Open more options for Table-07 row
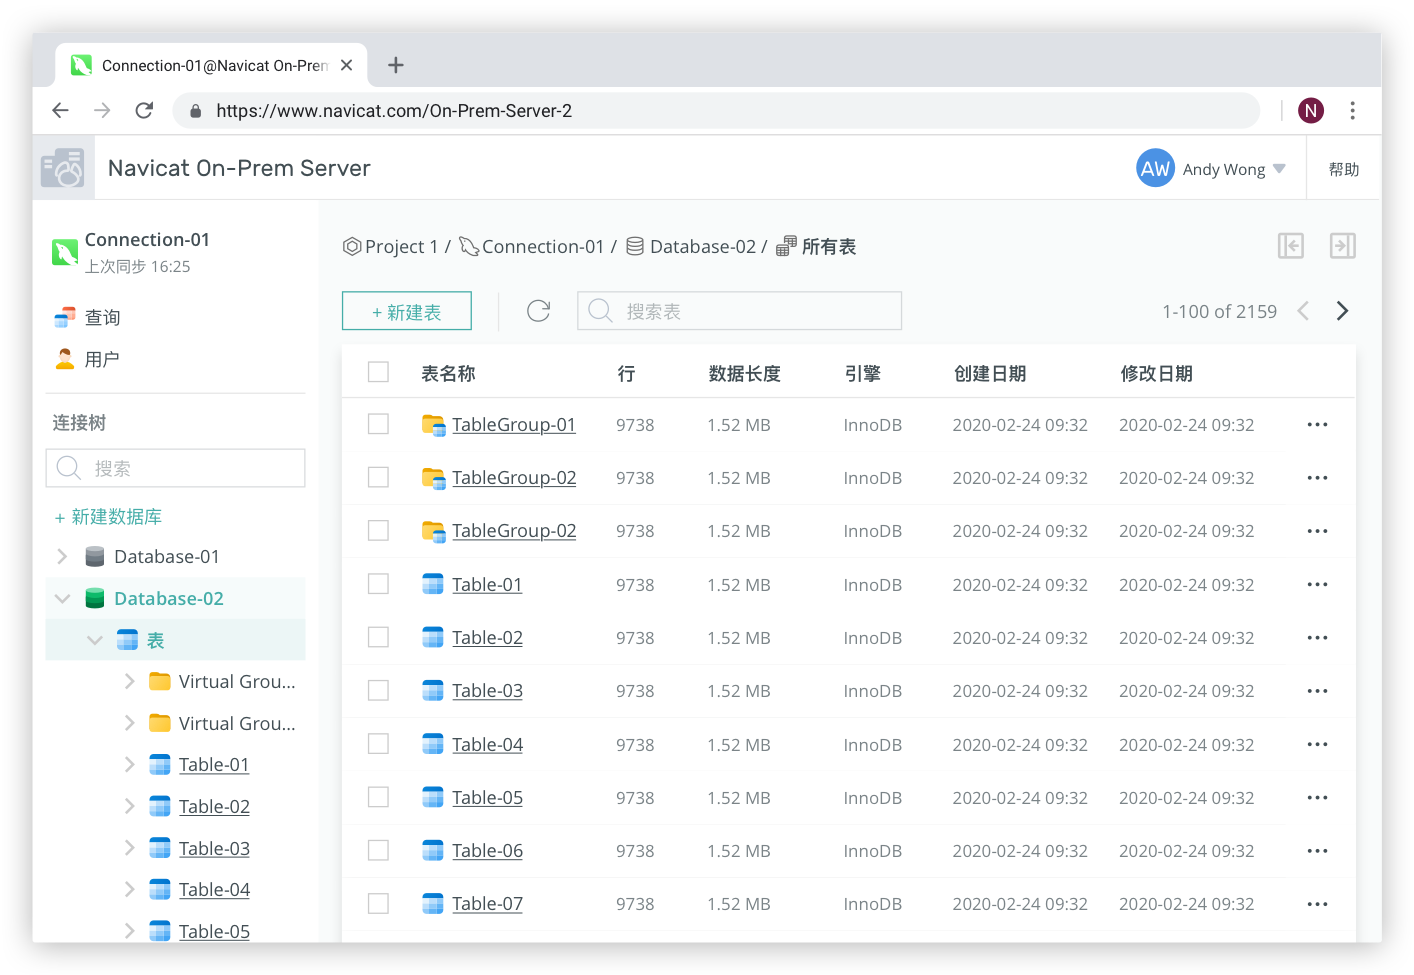1414x975 pixels. point(1317,904)
